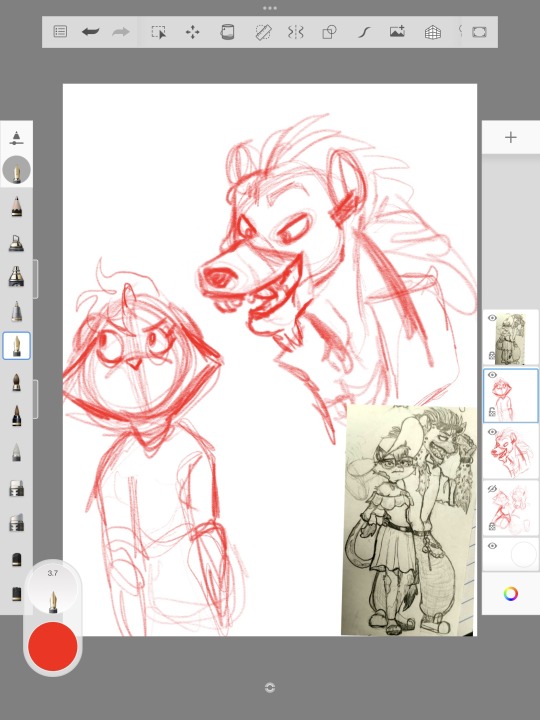This screenshot has height=720, width=540.
Task: Toggle lock on the photo layer
Action: 492,355
